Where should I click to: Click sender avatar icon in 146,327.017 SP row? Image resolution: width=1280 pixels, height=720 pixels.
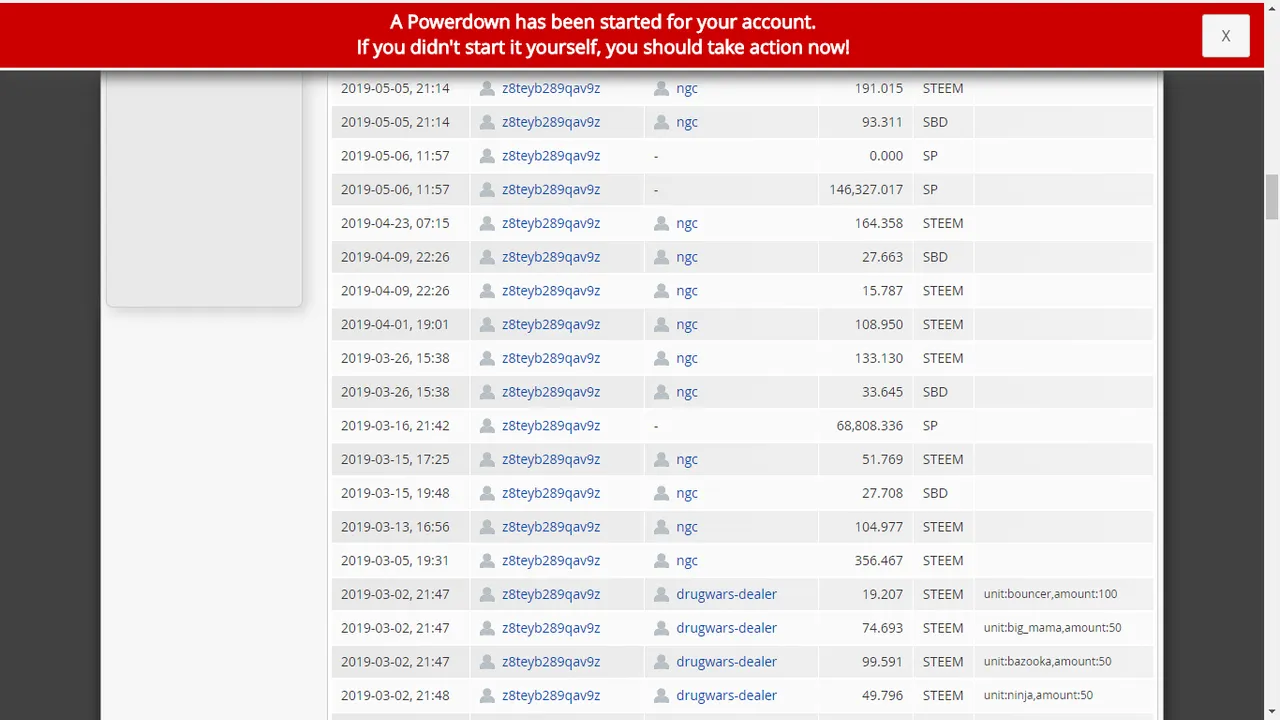pos(487,189)
